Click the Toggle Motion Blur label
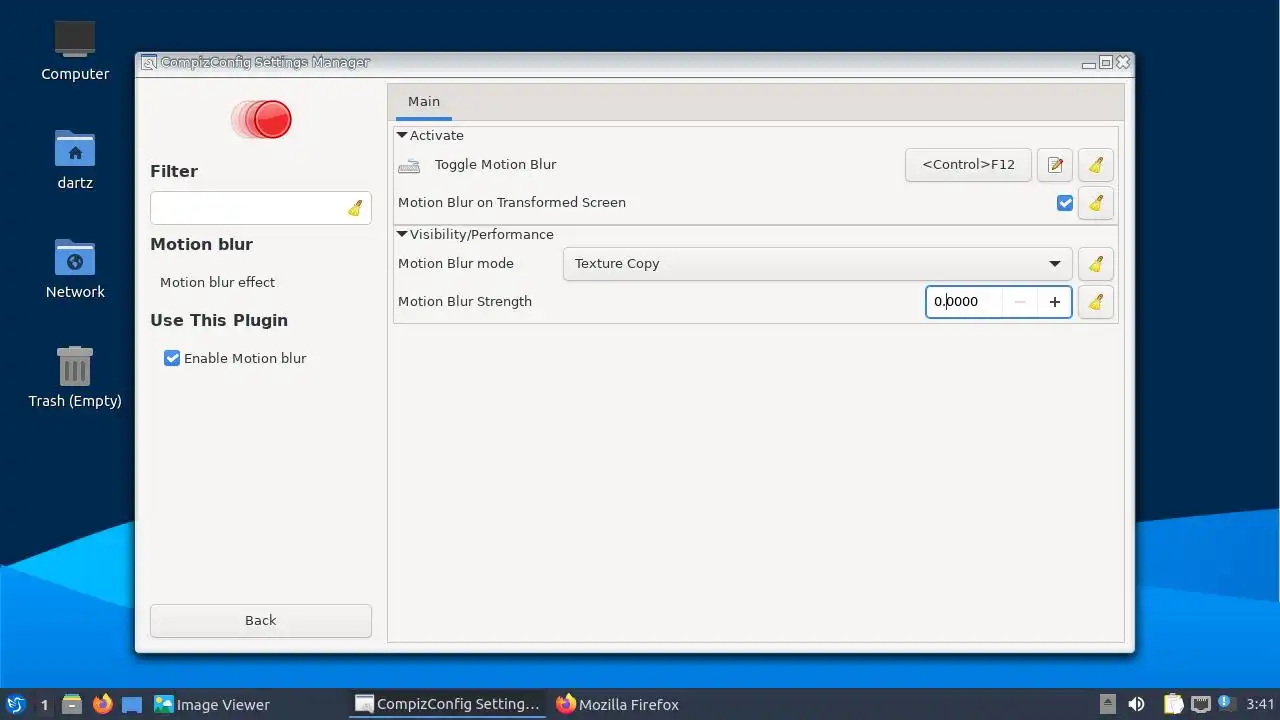Image resolution: width=1280 pixels, height=720 pixels. tap(495, 164)
